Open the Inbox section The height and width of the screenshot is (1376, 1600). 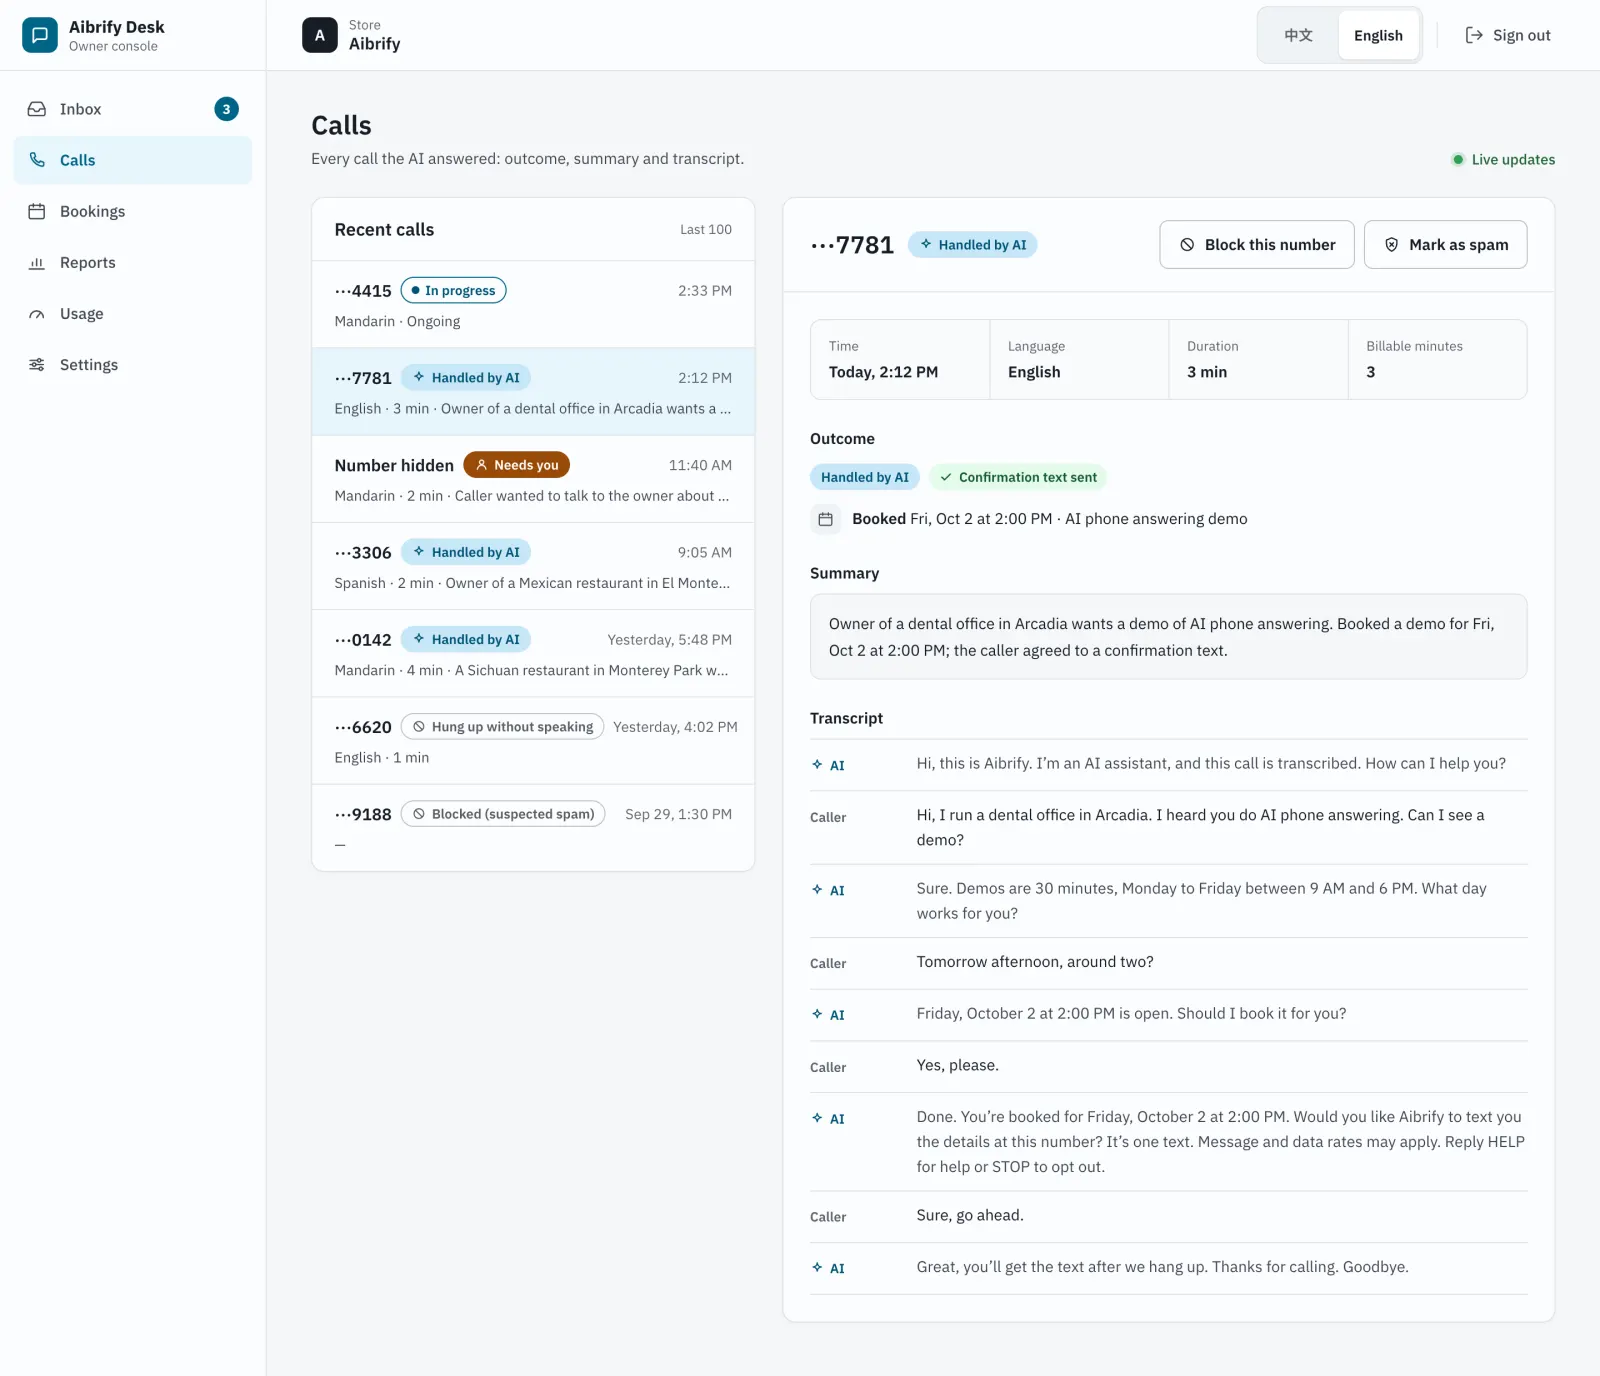point(133,109)
